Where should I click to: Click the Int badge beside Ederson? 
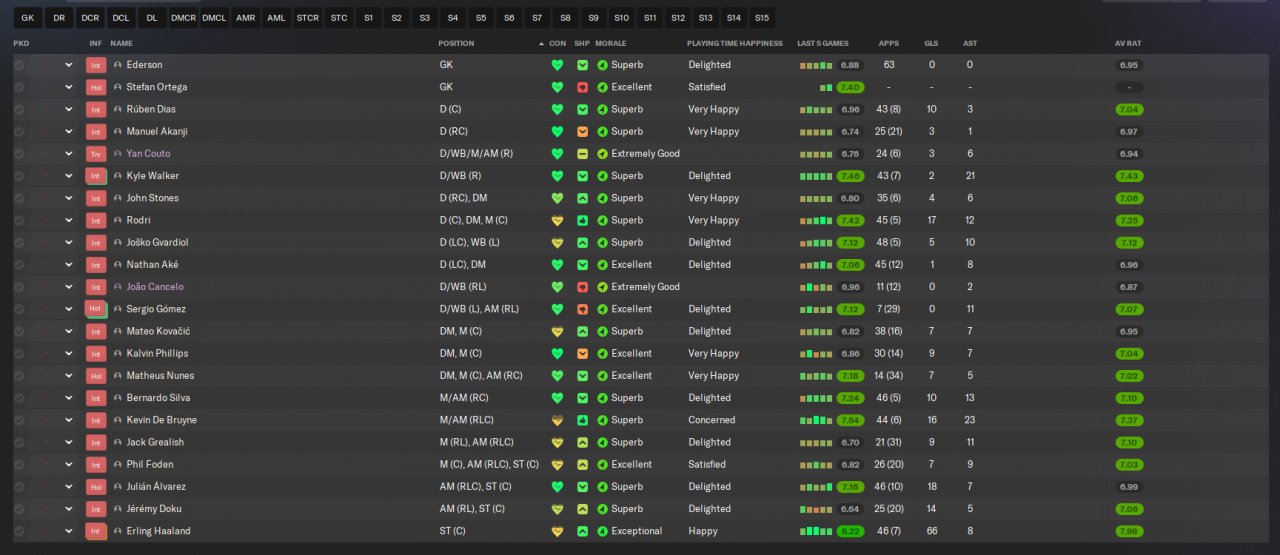(96, 65)
